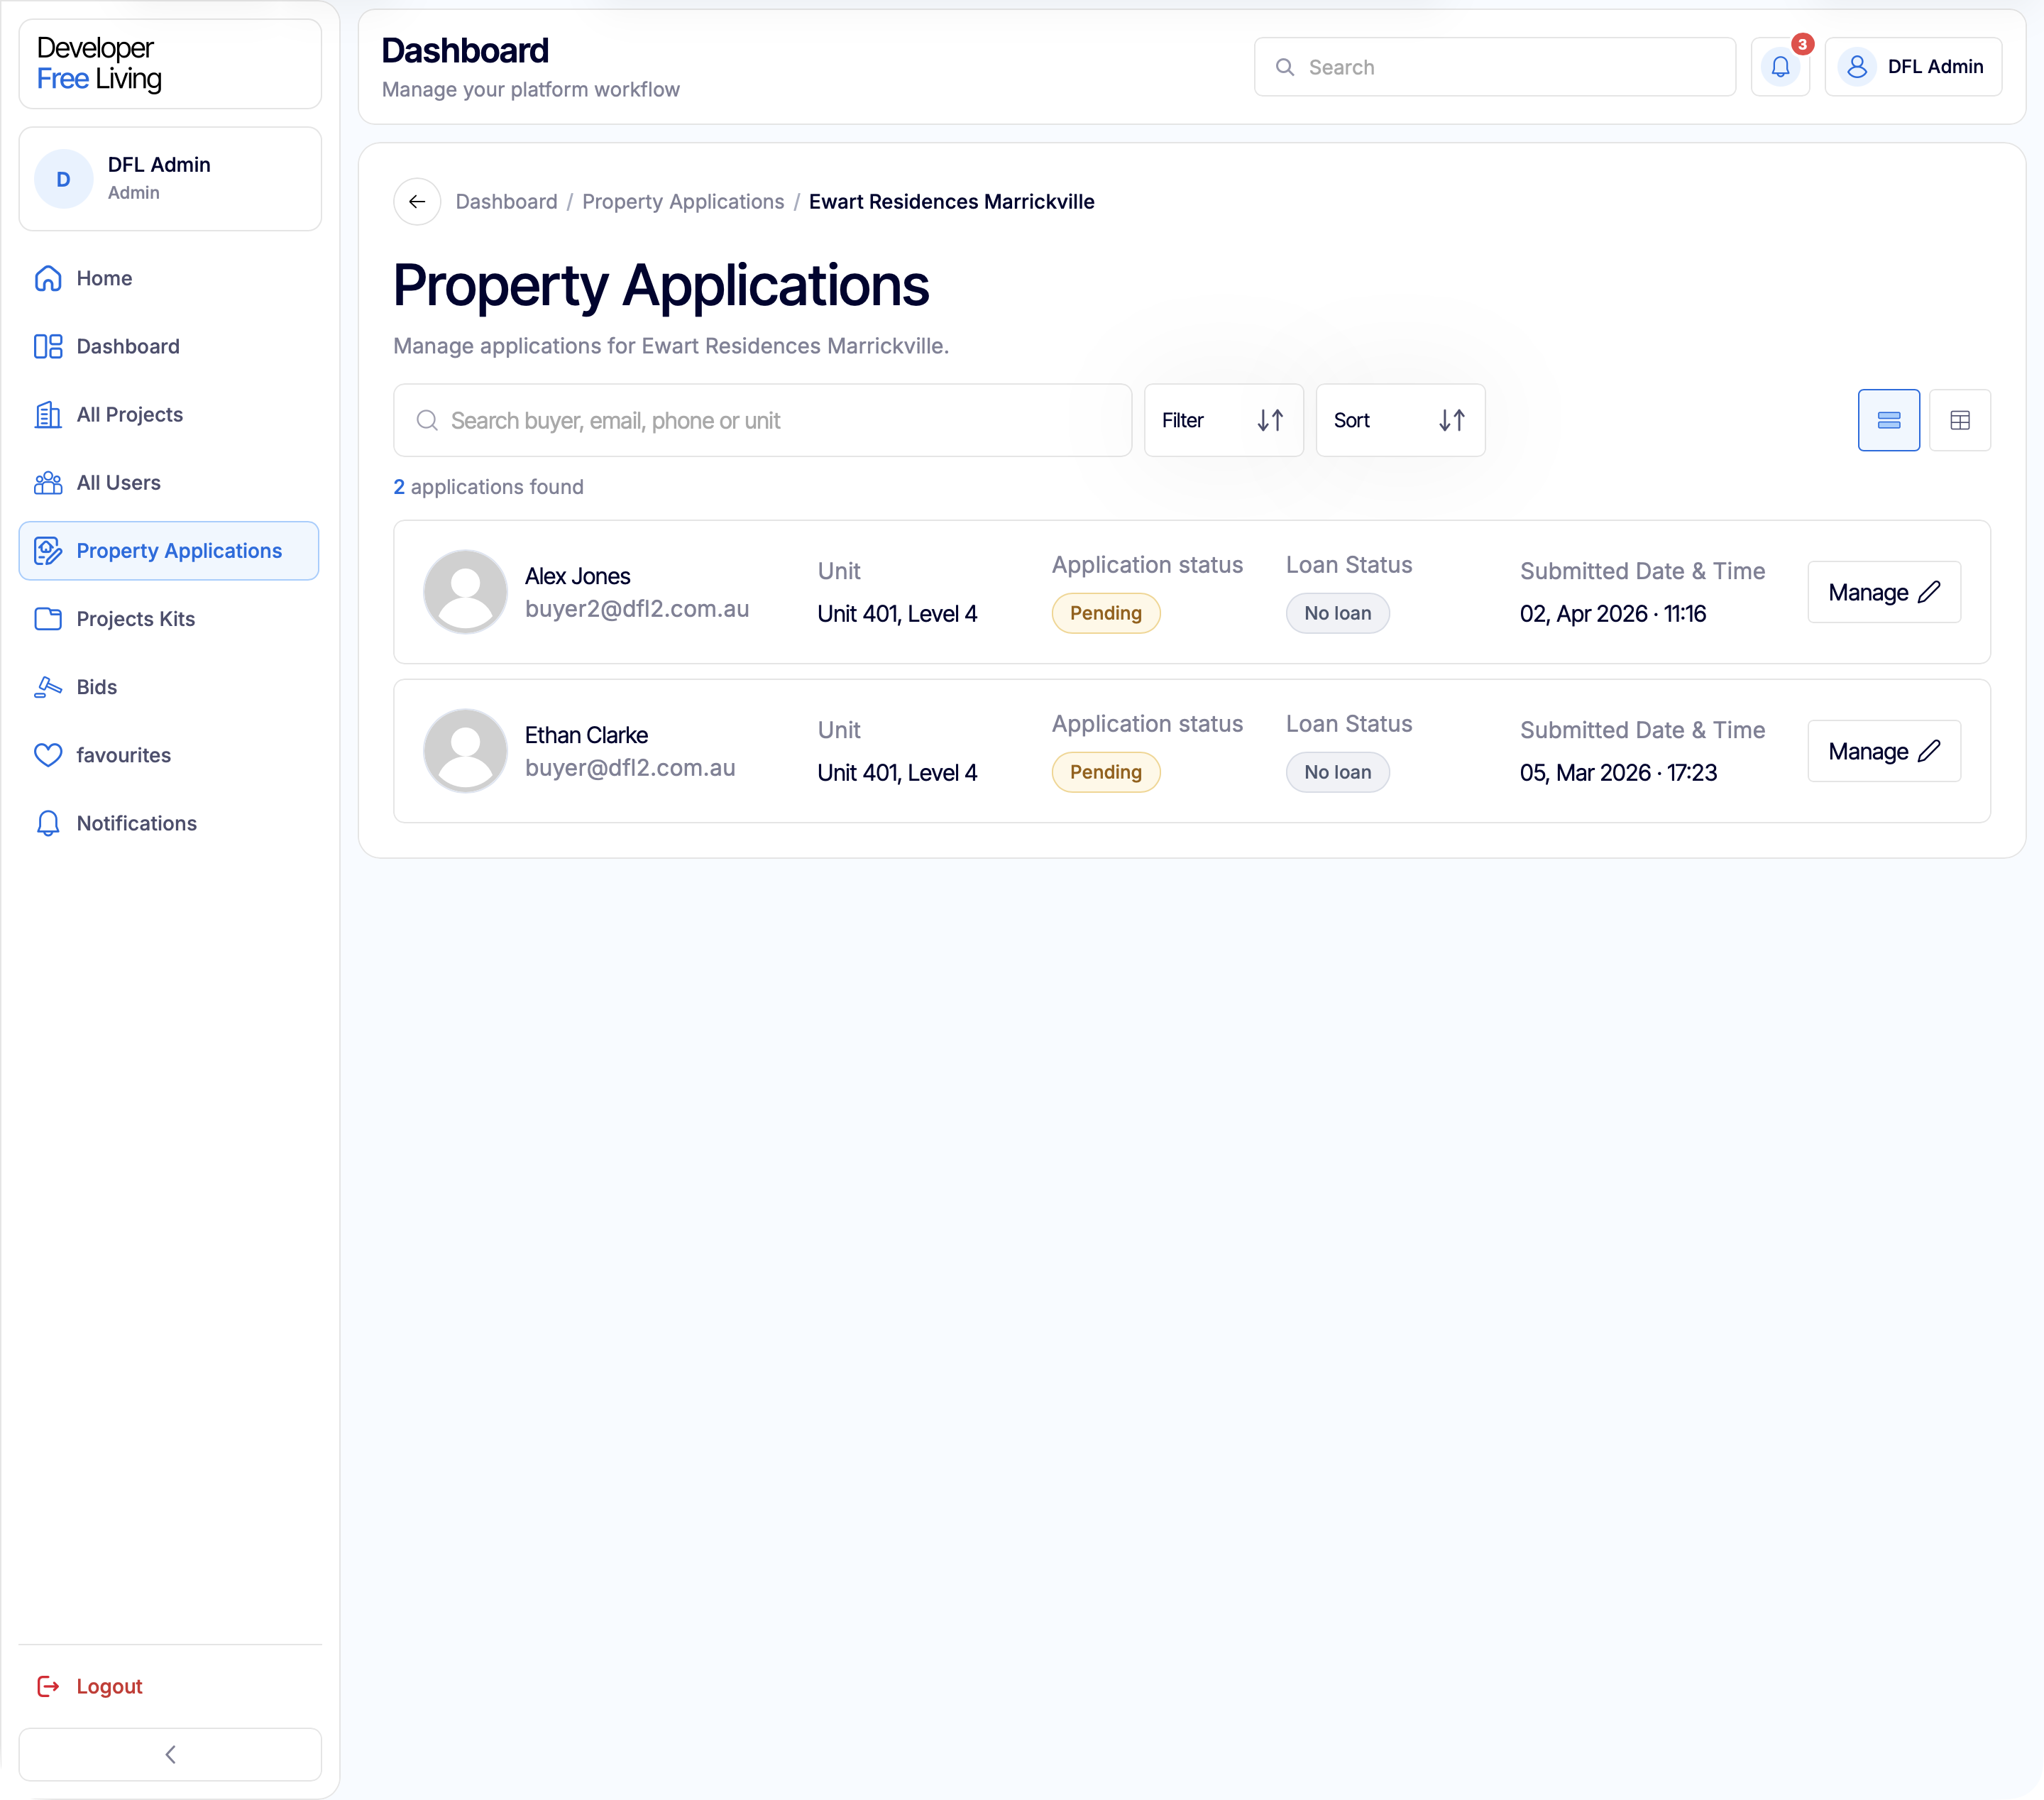Click the D avatar circle in sidebar
The image size is (2044, 1800).
coord(64,179)
